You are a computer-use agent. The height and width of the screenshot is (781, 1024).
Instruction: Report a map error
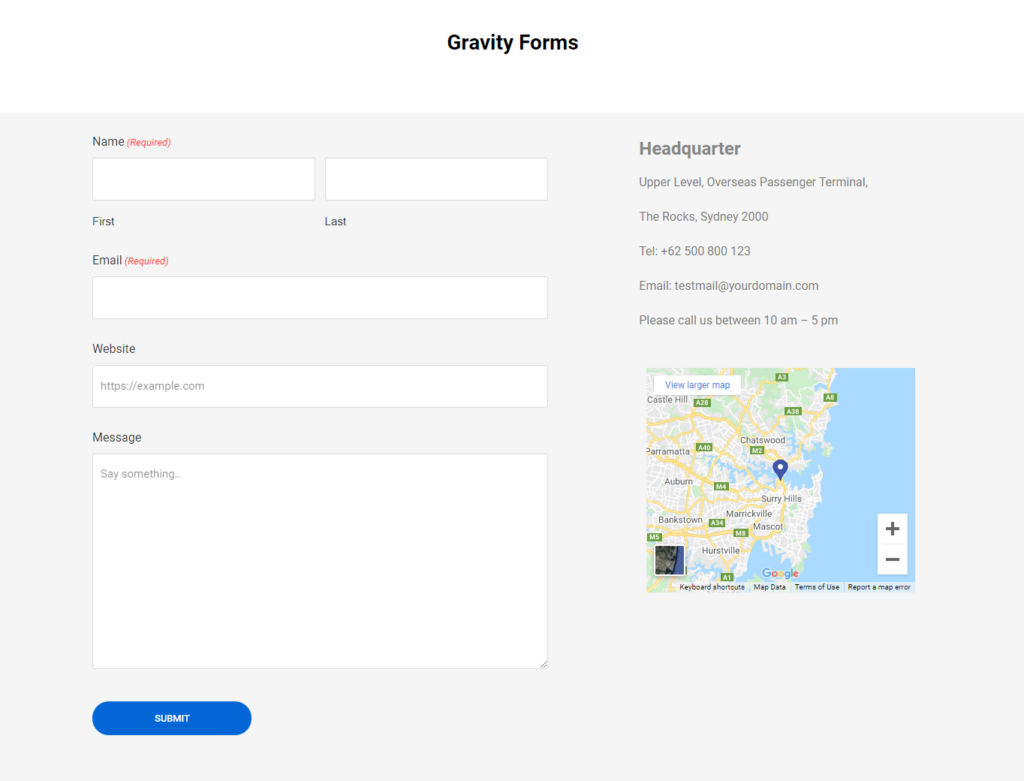(880, 587)
